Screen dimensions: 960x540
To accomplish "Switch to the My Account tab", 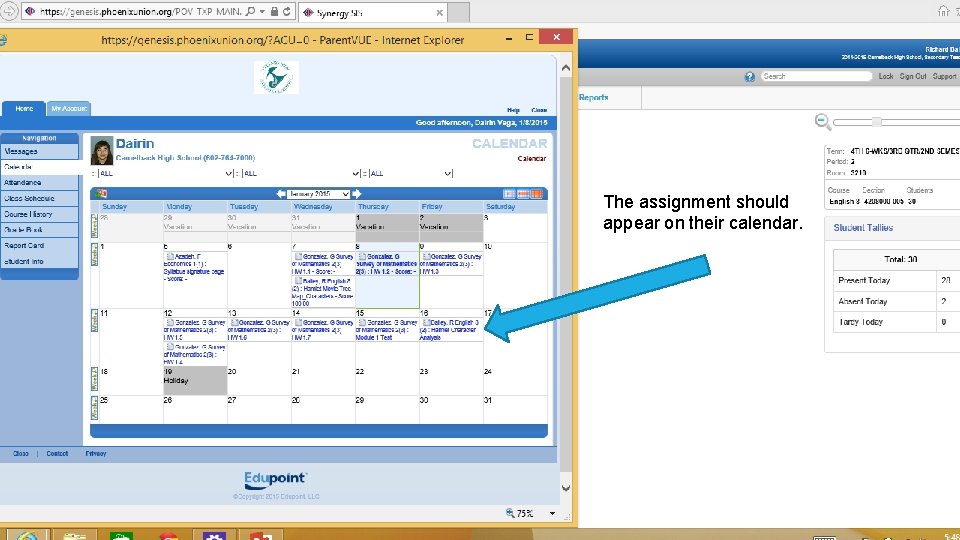I will point(69,108).
